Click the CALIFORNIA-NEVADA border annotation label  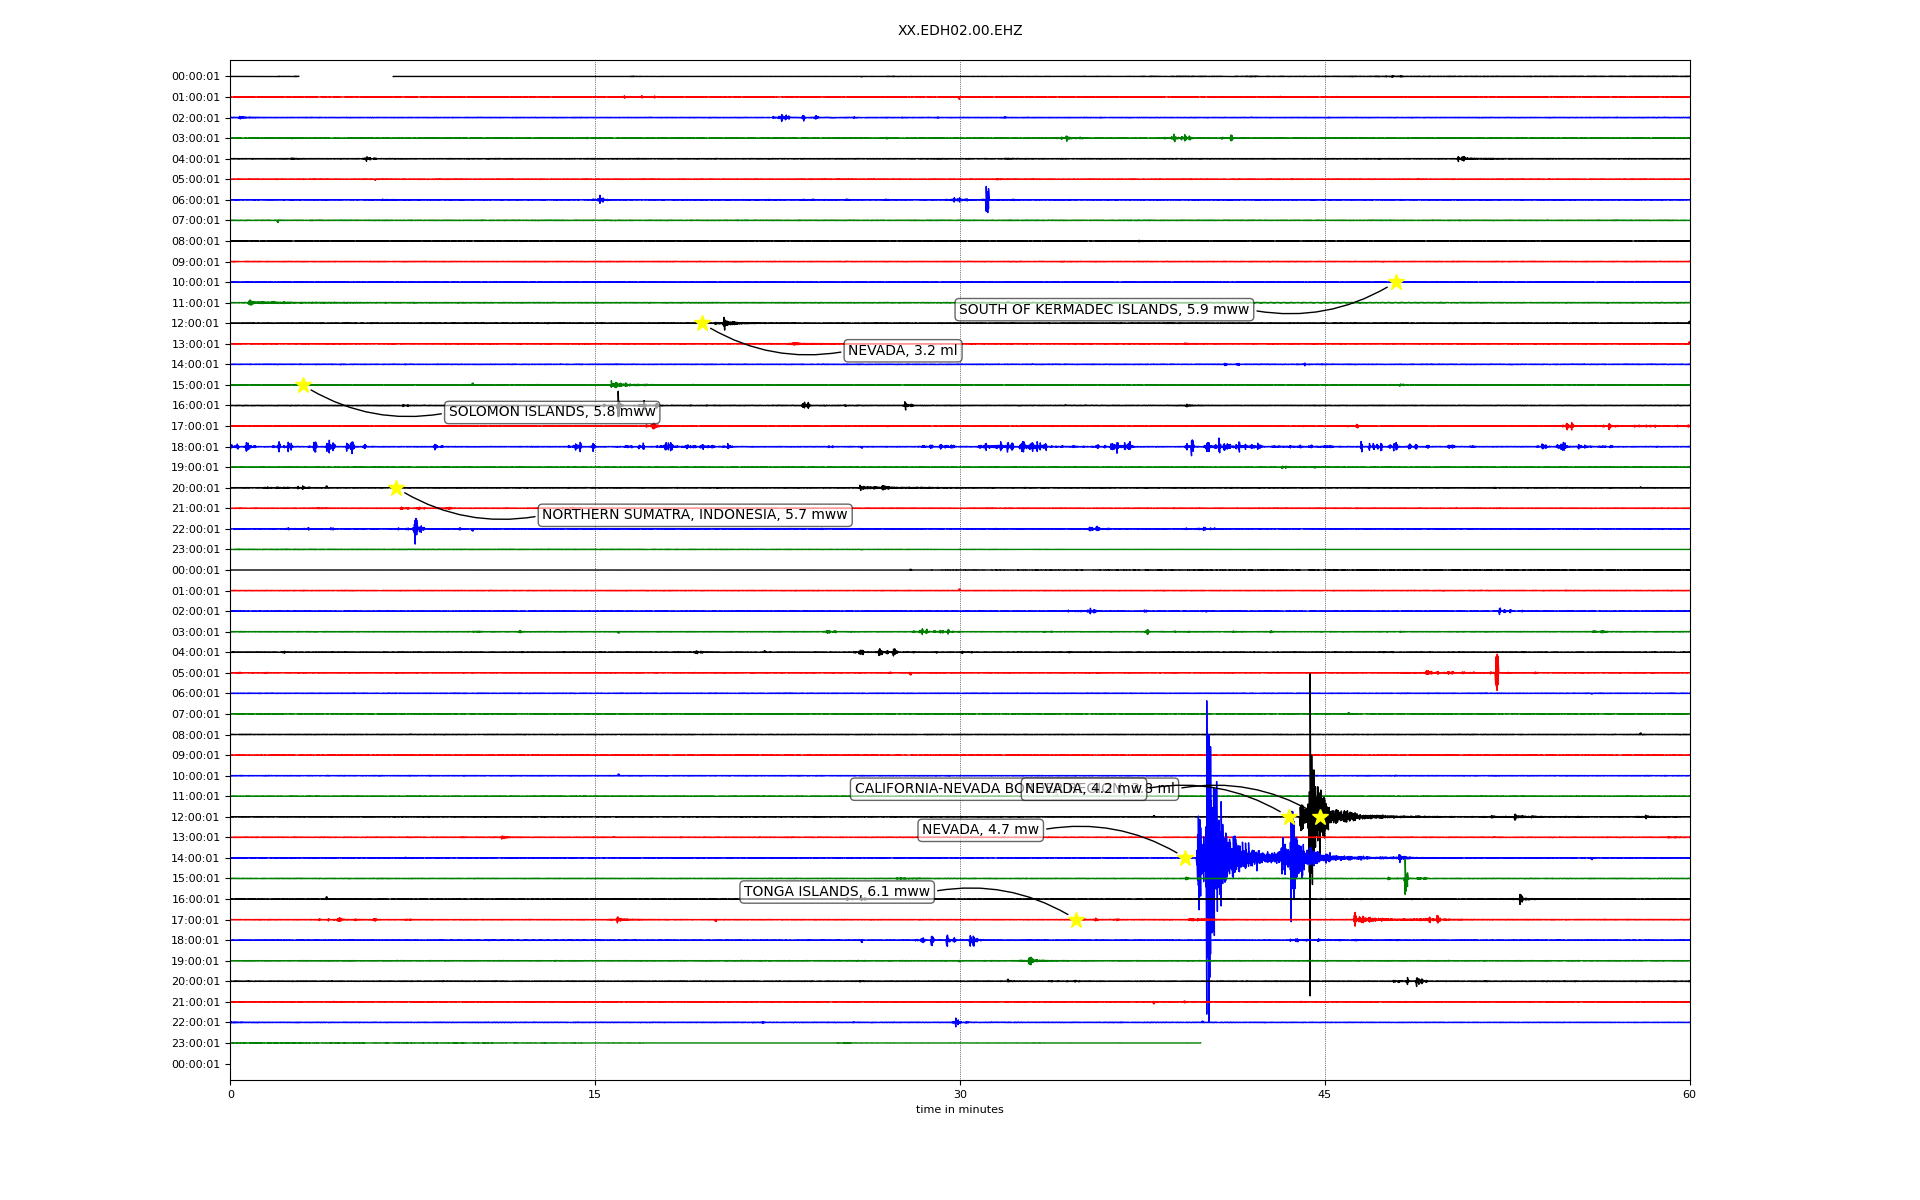935,789
